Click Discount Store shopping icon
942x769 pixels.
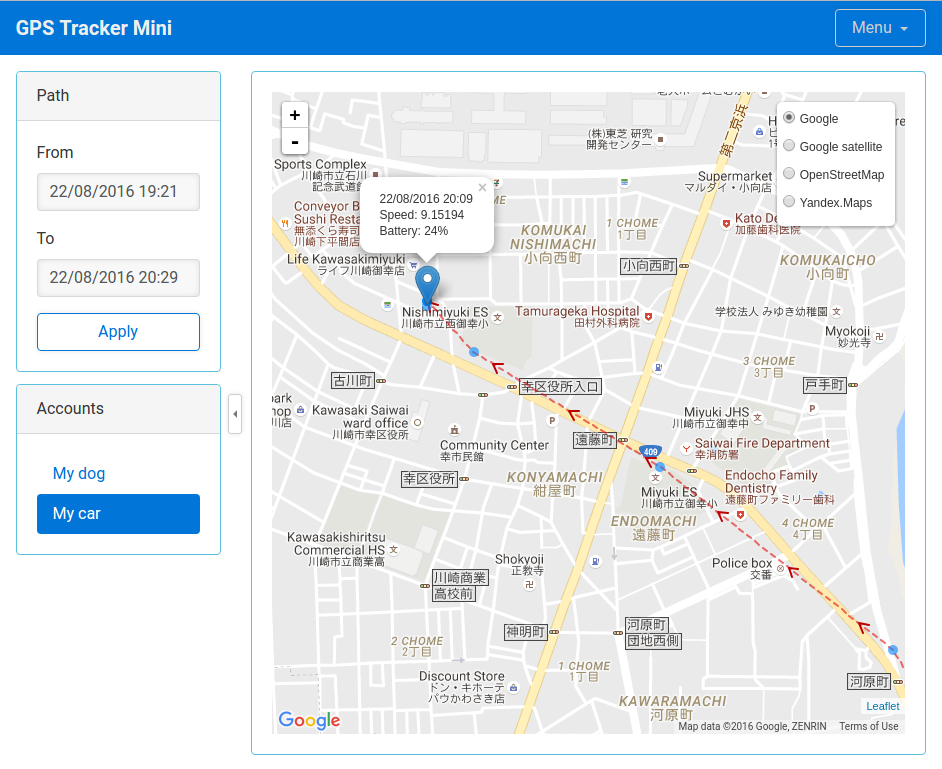pyautogui.click(x=513, y=688)
